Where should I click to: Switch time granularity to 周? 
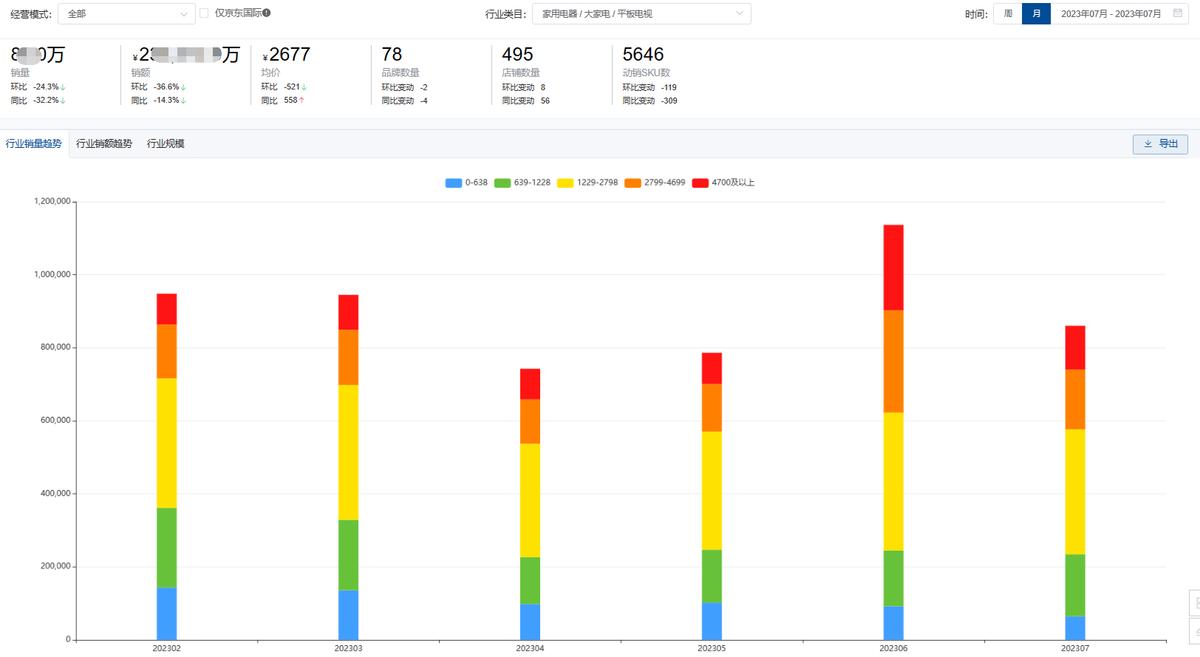pos(1008,14)
